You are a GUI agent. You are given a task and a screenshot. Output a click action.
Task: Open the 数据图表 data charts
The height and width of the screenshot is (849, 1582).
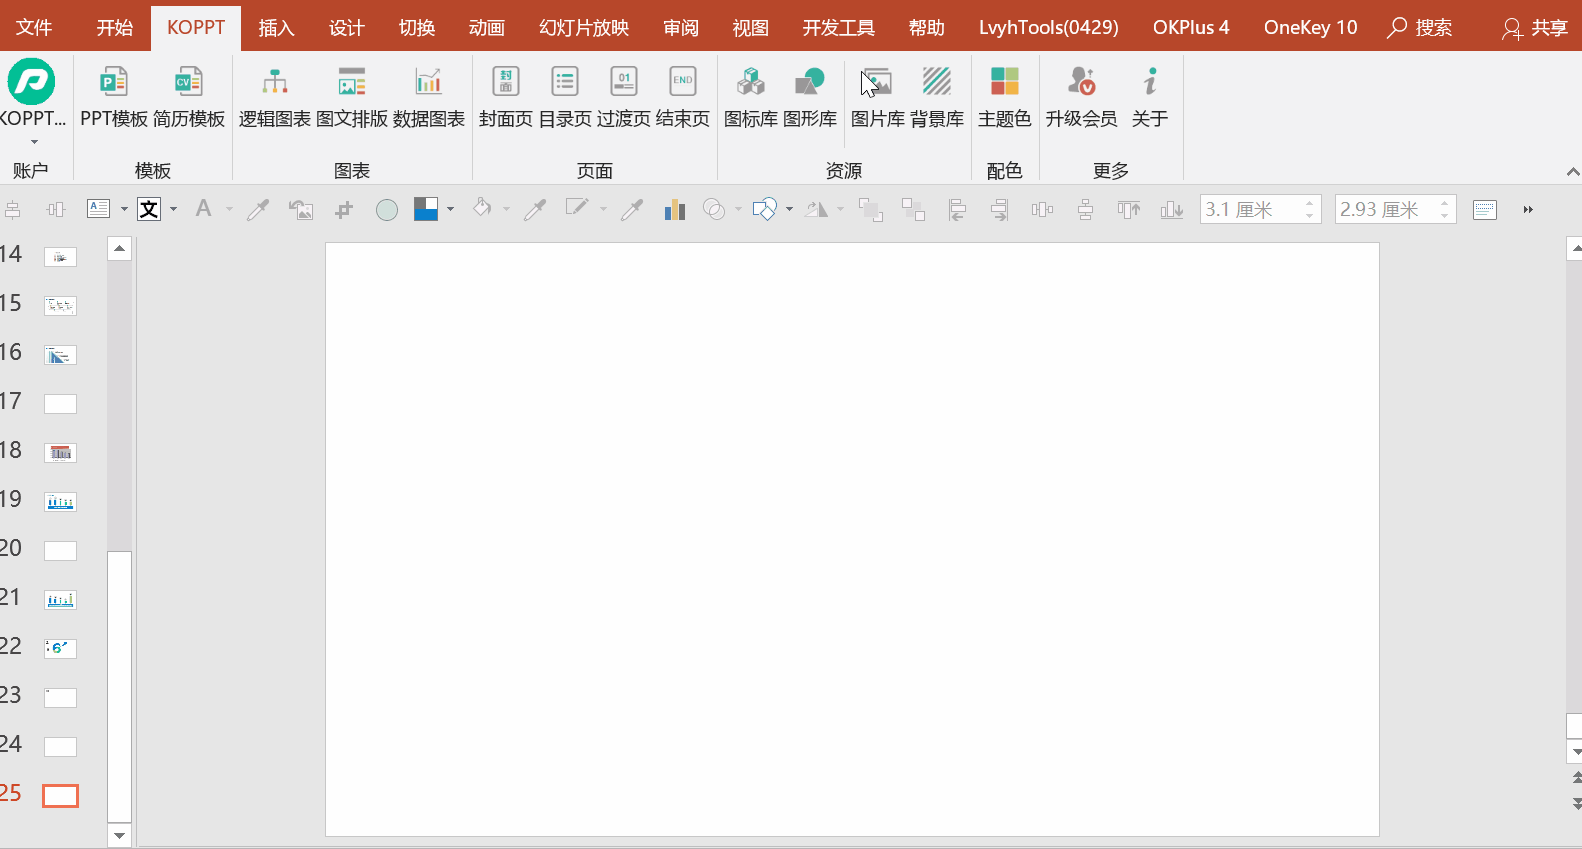pyautogui.click(x=429, y=96)
